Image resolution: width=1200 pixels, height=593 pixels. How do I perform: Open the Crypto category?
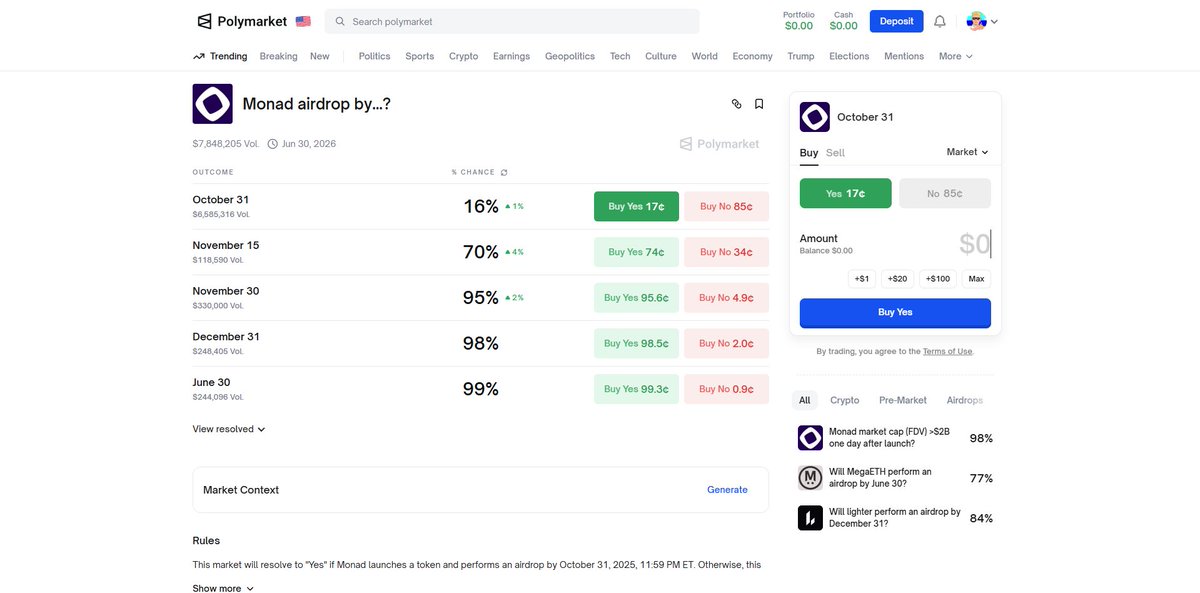click(x=463, y=56)
